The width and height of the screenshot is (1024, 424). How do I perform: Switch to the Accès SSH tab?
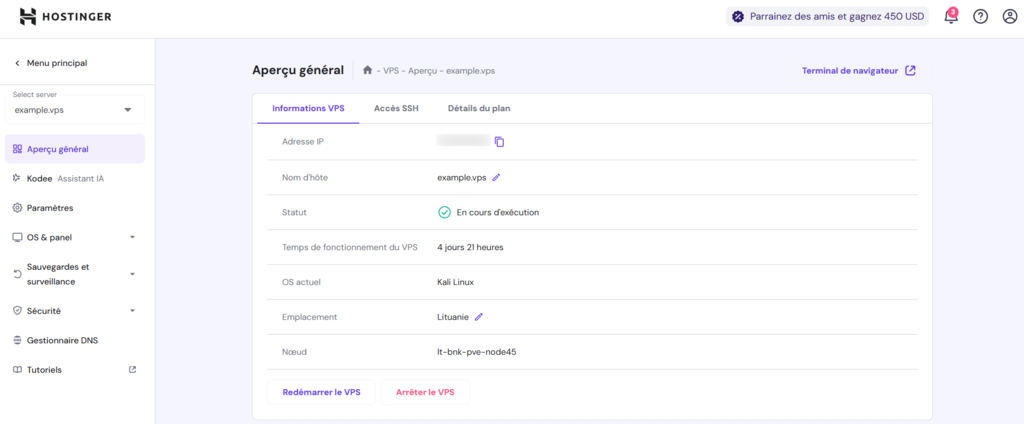coord(396,108)
